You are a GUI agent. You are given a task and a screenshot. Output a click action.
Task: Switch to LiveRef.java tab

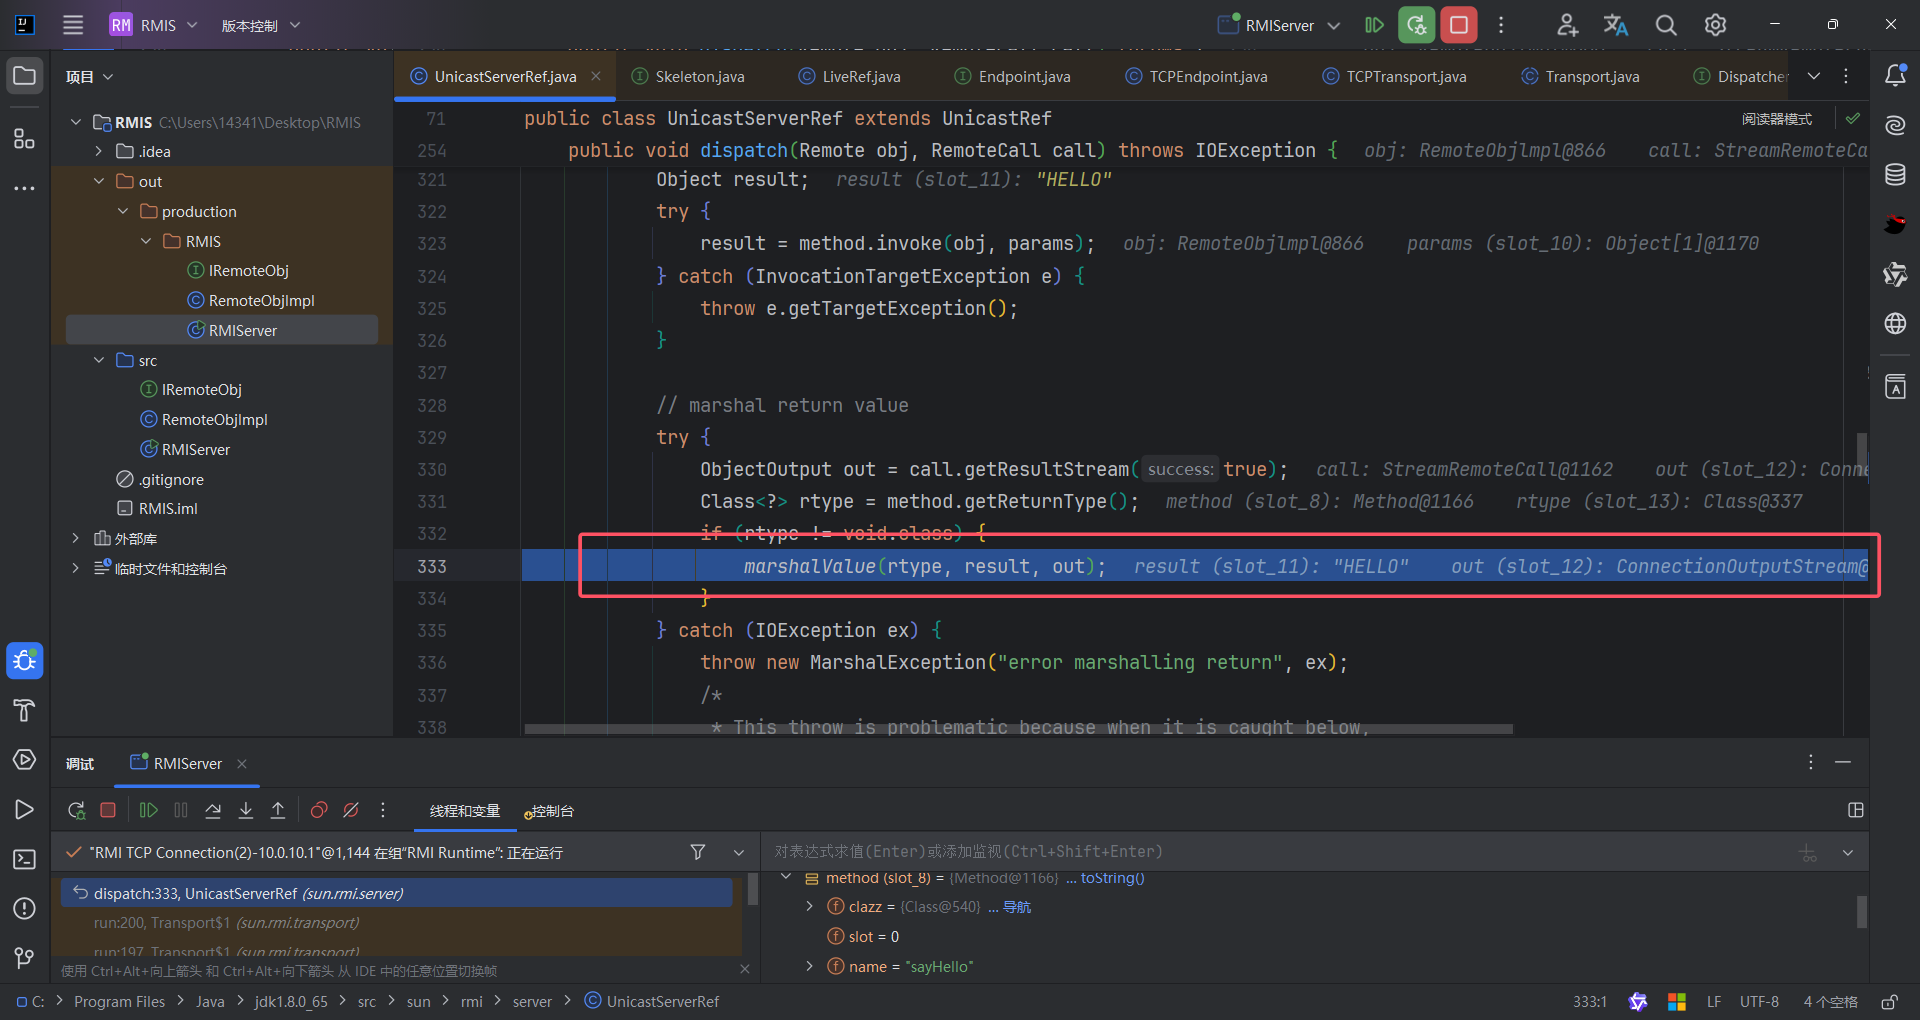[x=850, y=76]
